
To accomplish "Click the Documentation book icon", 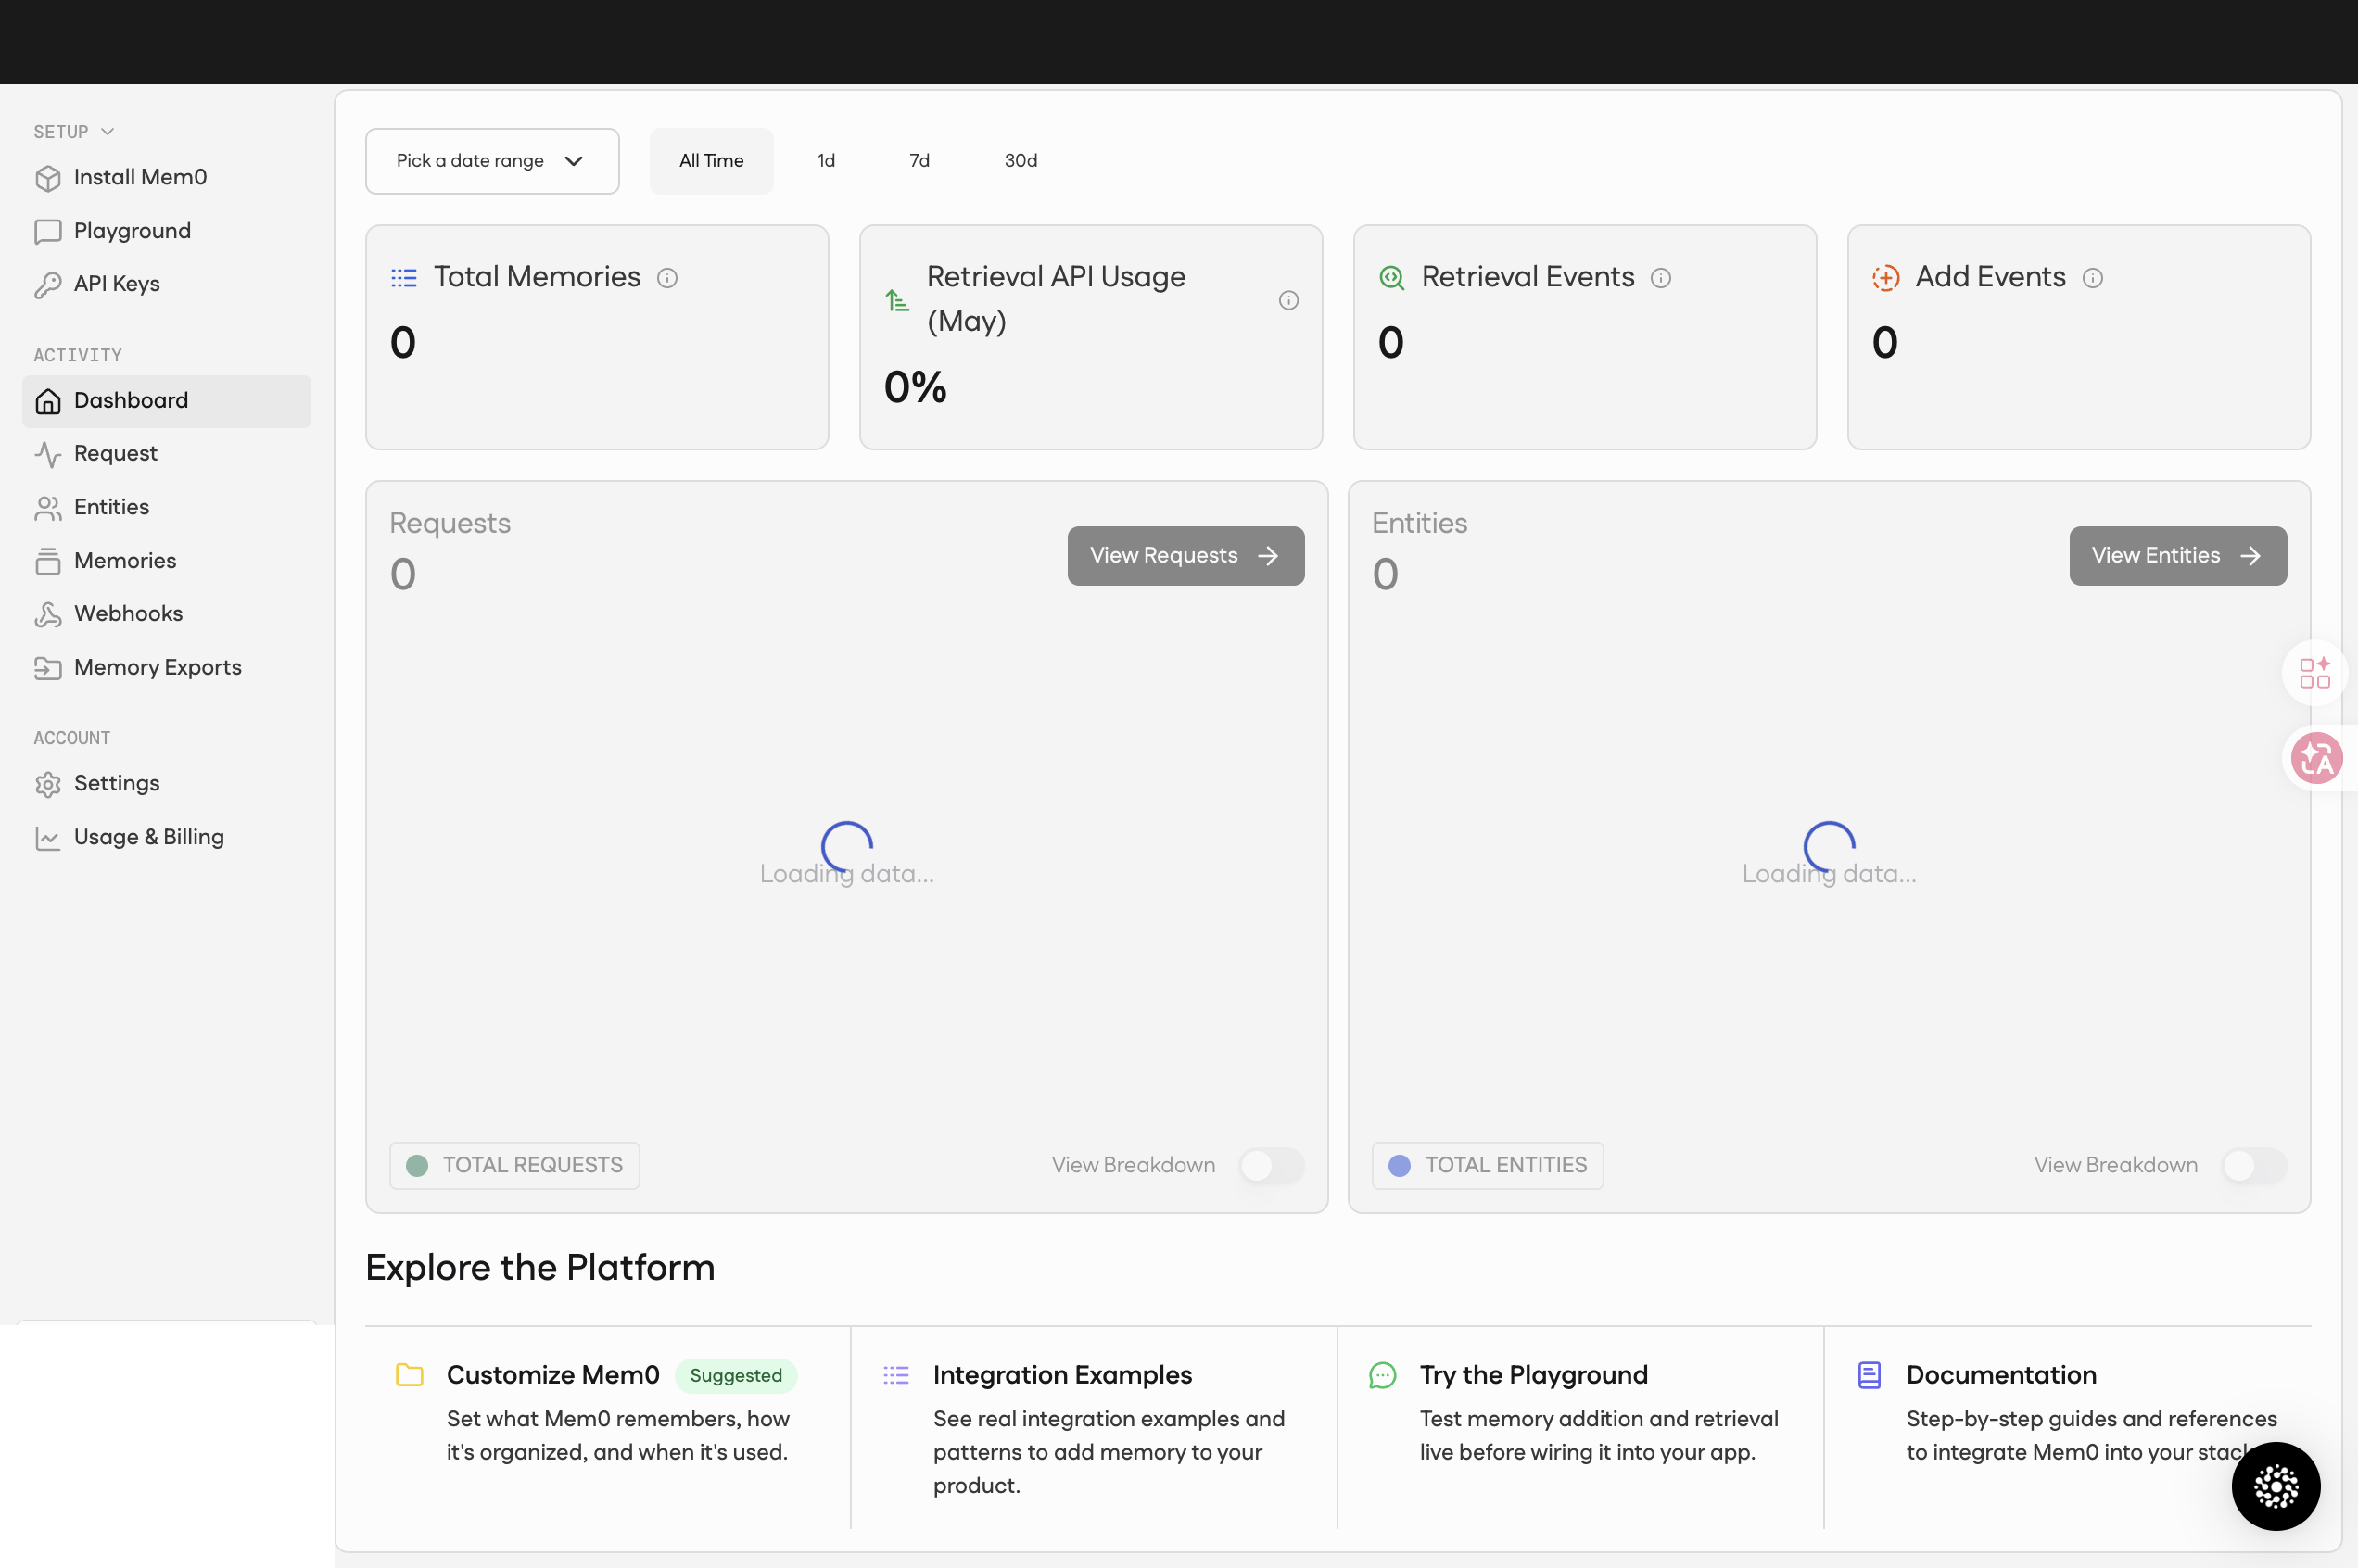I will (x=1868, y=1375).
